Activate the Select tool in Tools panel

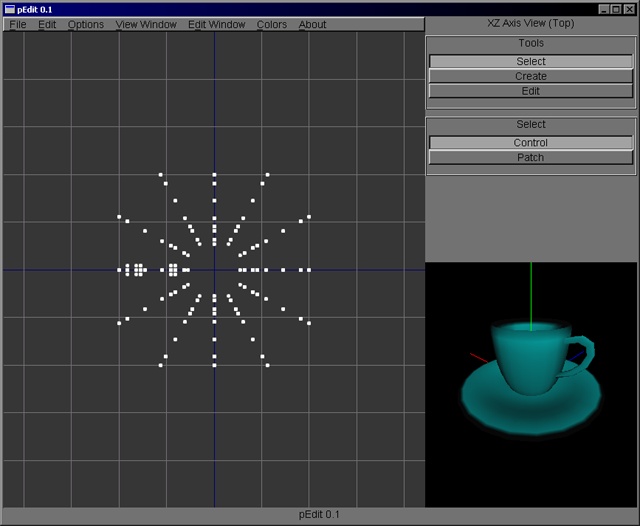pyautogui.click(x=531, y=61)
